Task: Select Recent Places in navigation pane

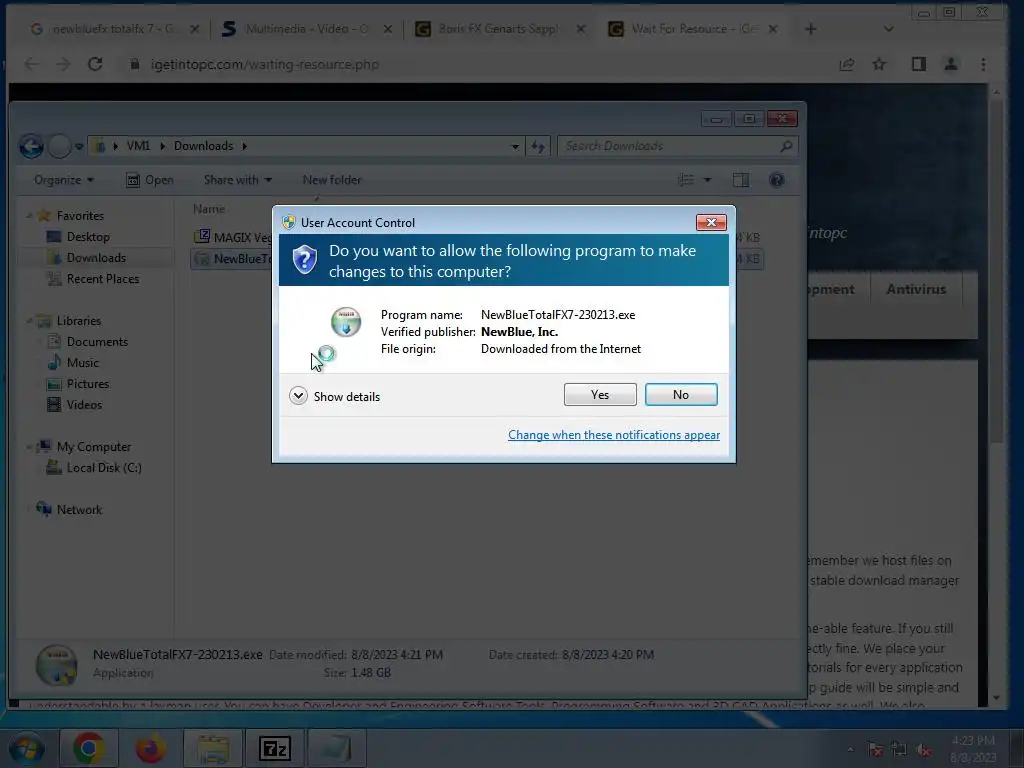Action: click(103, 279)
